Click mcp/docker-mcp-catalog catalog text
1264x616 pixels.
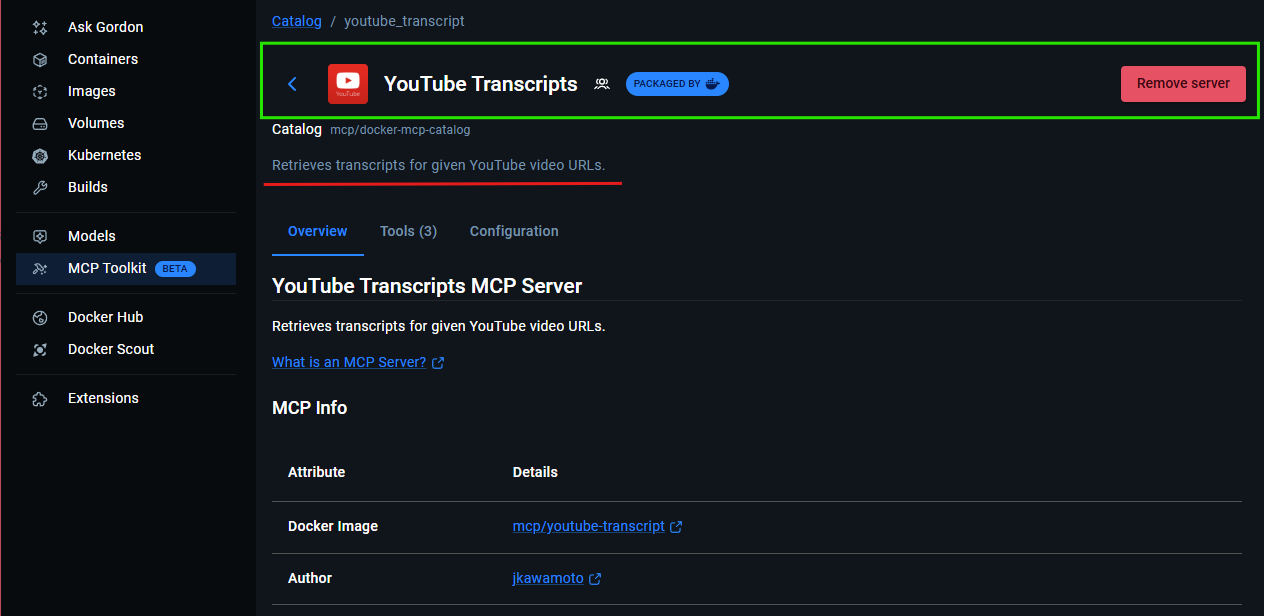pos(400,130)
